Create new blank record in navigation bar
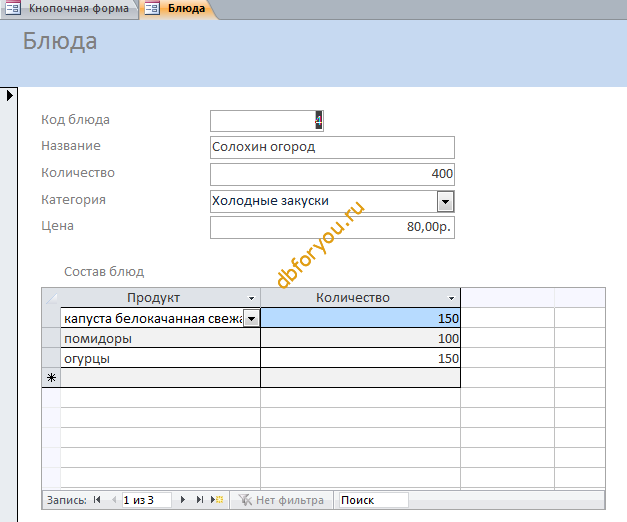The height and width of the screenshot is (522, 627). point(217,500)
